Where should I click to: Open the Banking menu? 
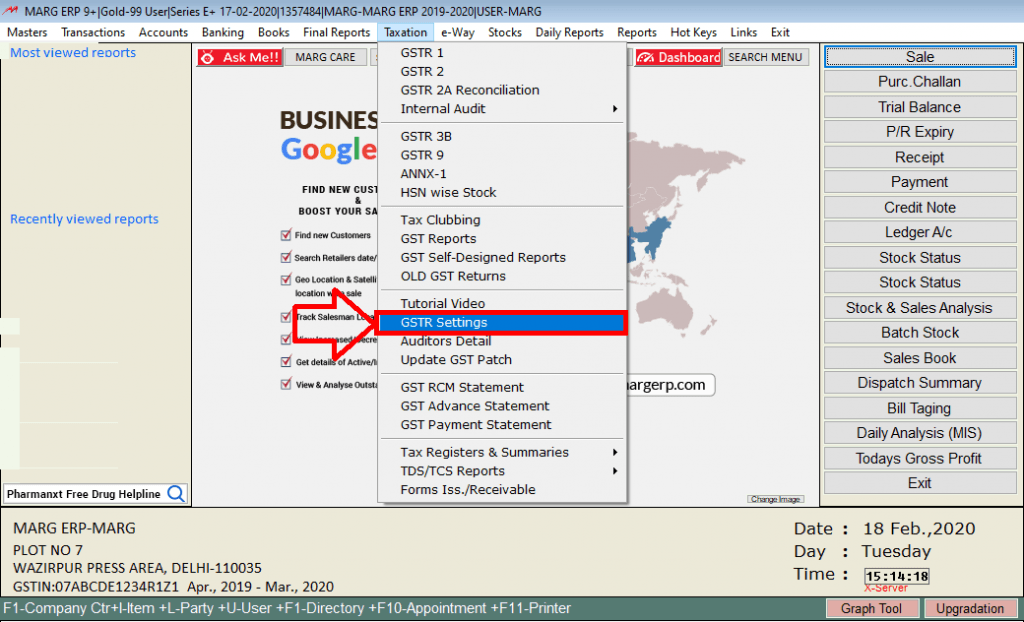(223, 32)
